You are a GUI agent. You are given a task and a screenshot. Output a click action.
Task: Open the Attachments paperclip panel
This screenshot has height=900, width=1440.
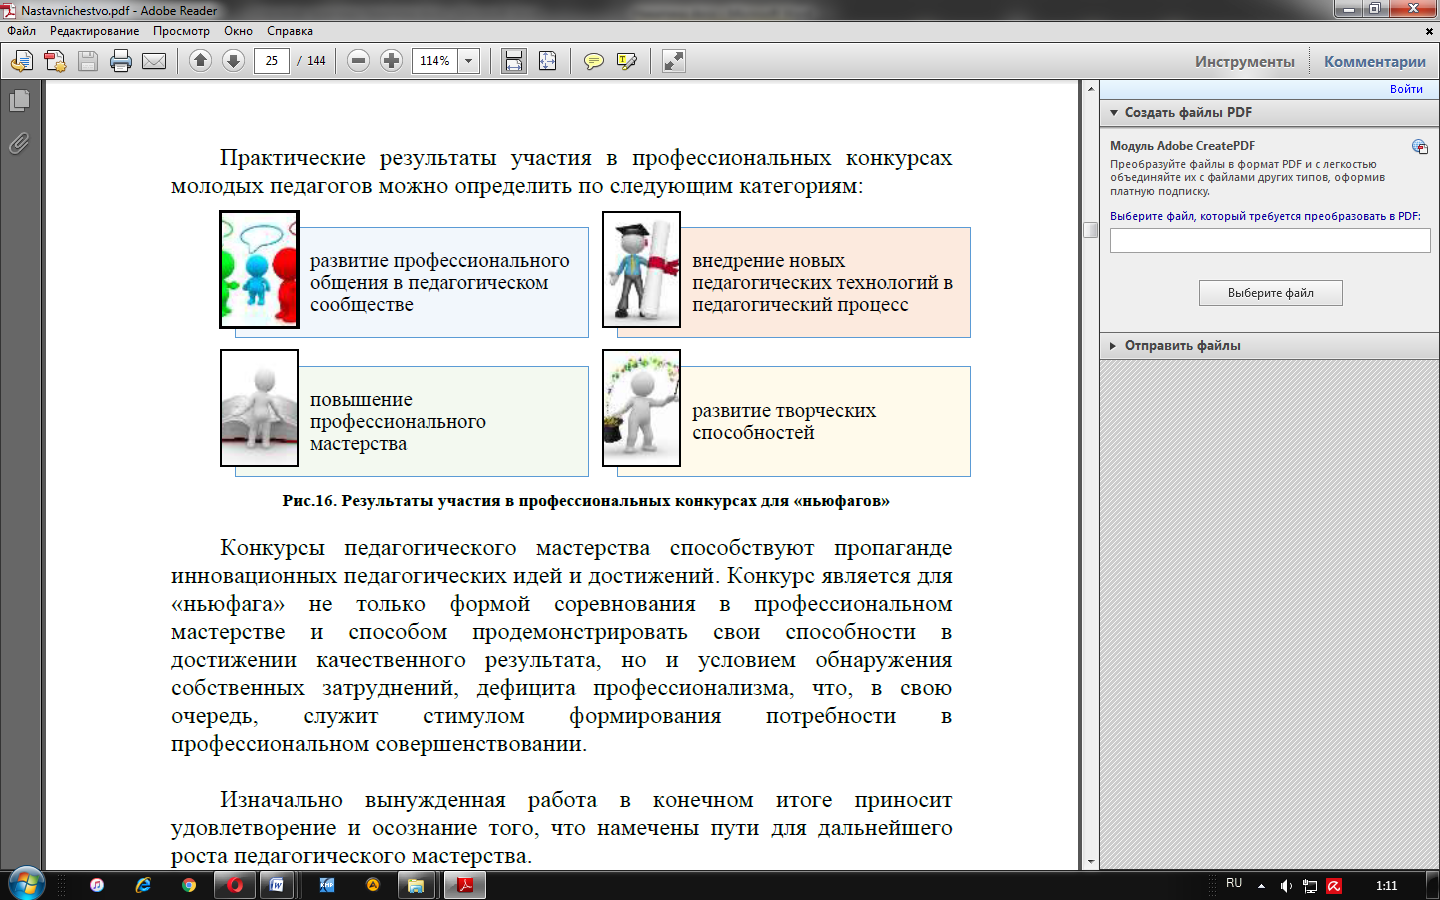pyautogui.click(x=19, y=144)
